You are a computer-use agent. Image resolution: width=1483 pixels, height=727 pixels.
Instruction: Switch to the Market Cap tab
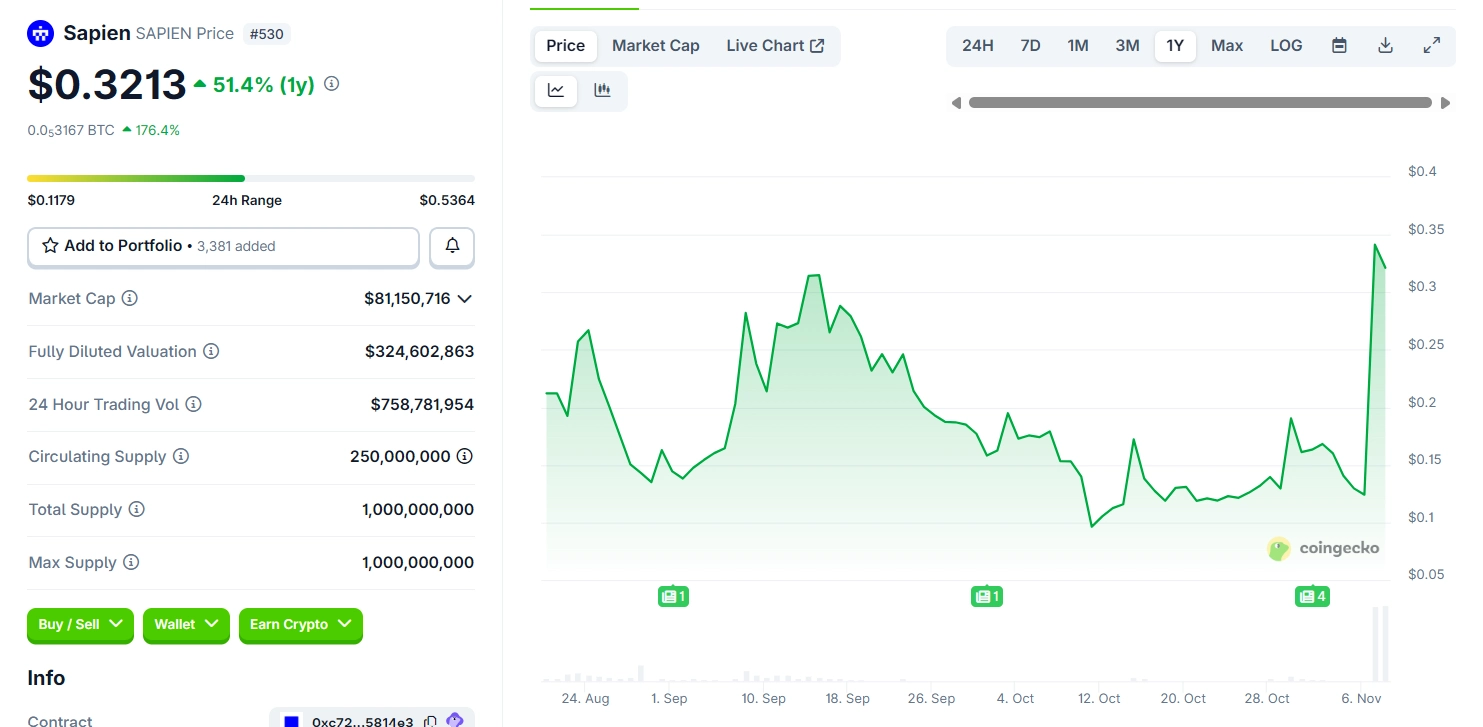pyautogui.click(x=655, y=45)
